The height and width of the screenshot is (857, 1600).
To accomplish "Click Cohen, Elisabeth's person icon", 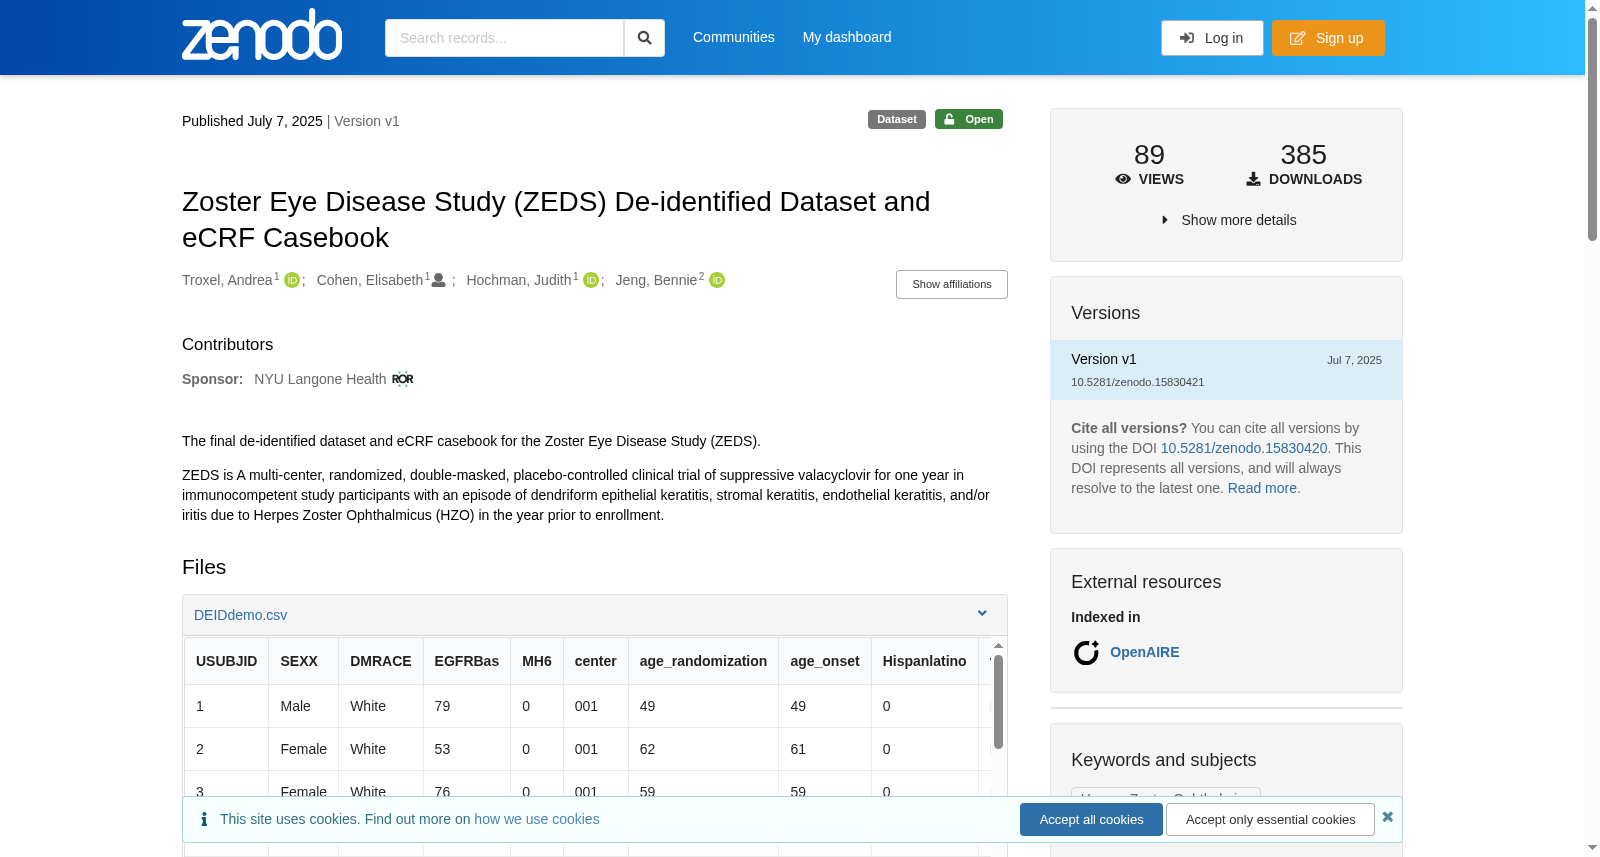I will tap(438, 280).
